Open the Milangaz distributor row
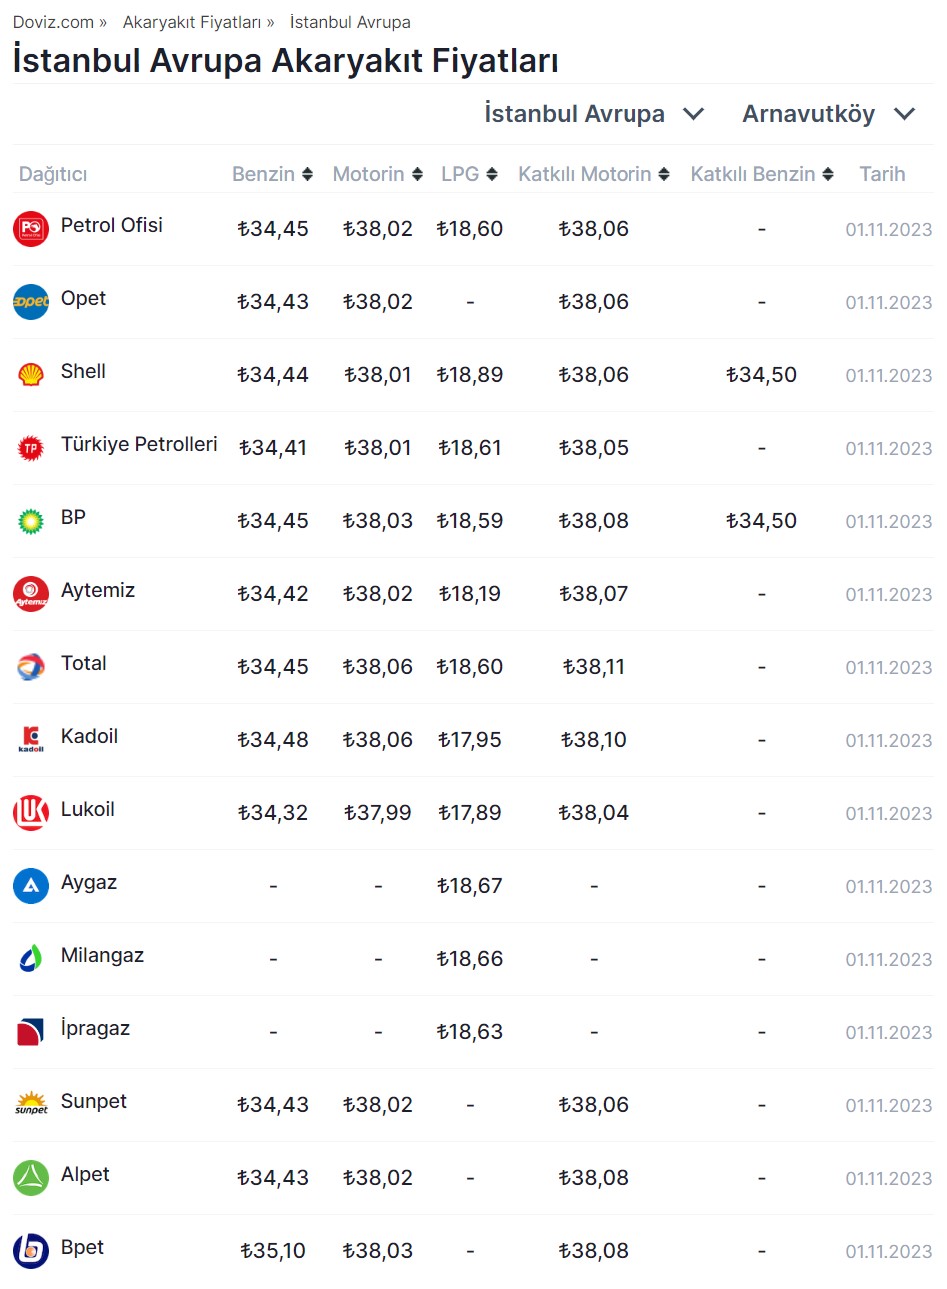 pyautogui.click(x=102, y=955)
